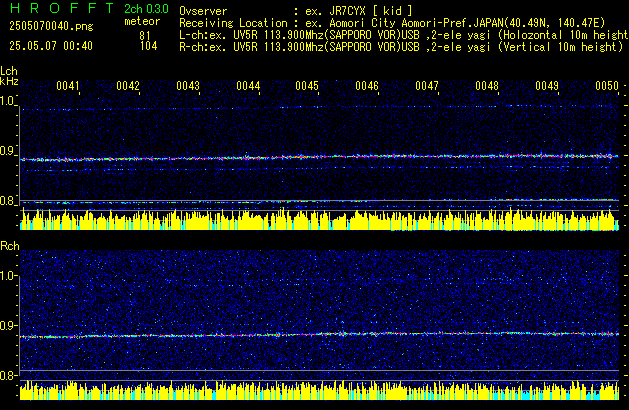This screenshot has width=629, height=410.
Task: Click time marker 0048
Action: point(487,86)
